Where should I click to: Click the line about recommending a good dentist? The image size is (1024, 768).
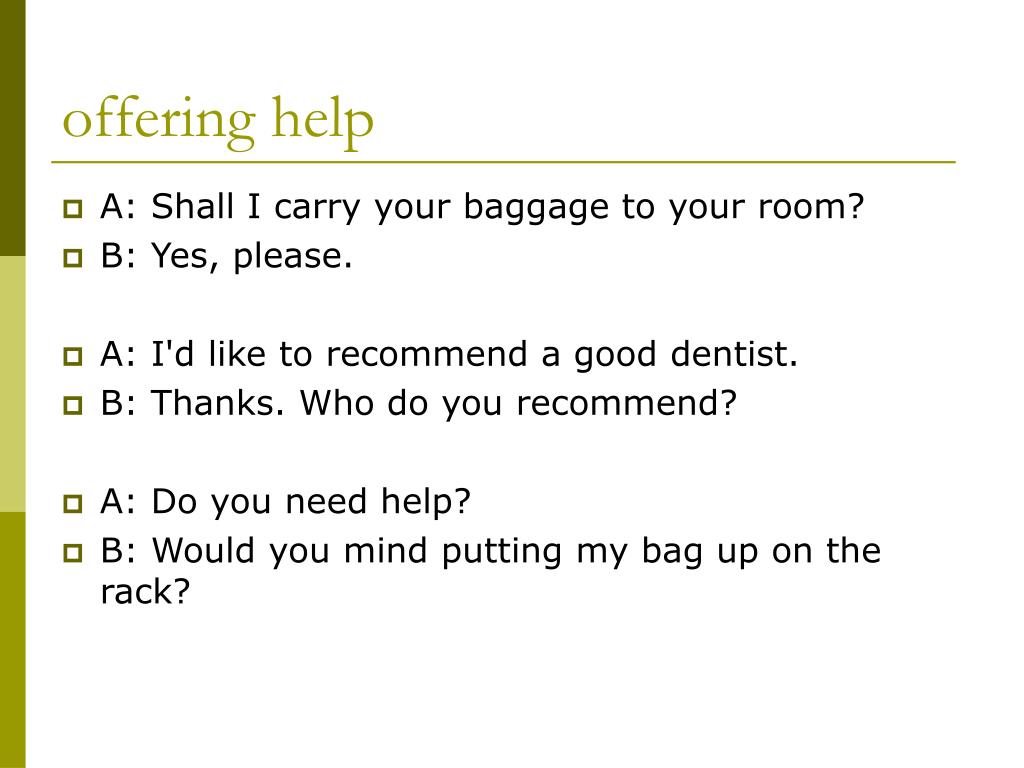coord(449,355)
